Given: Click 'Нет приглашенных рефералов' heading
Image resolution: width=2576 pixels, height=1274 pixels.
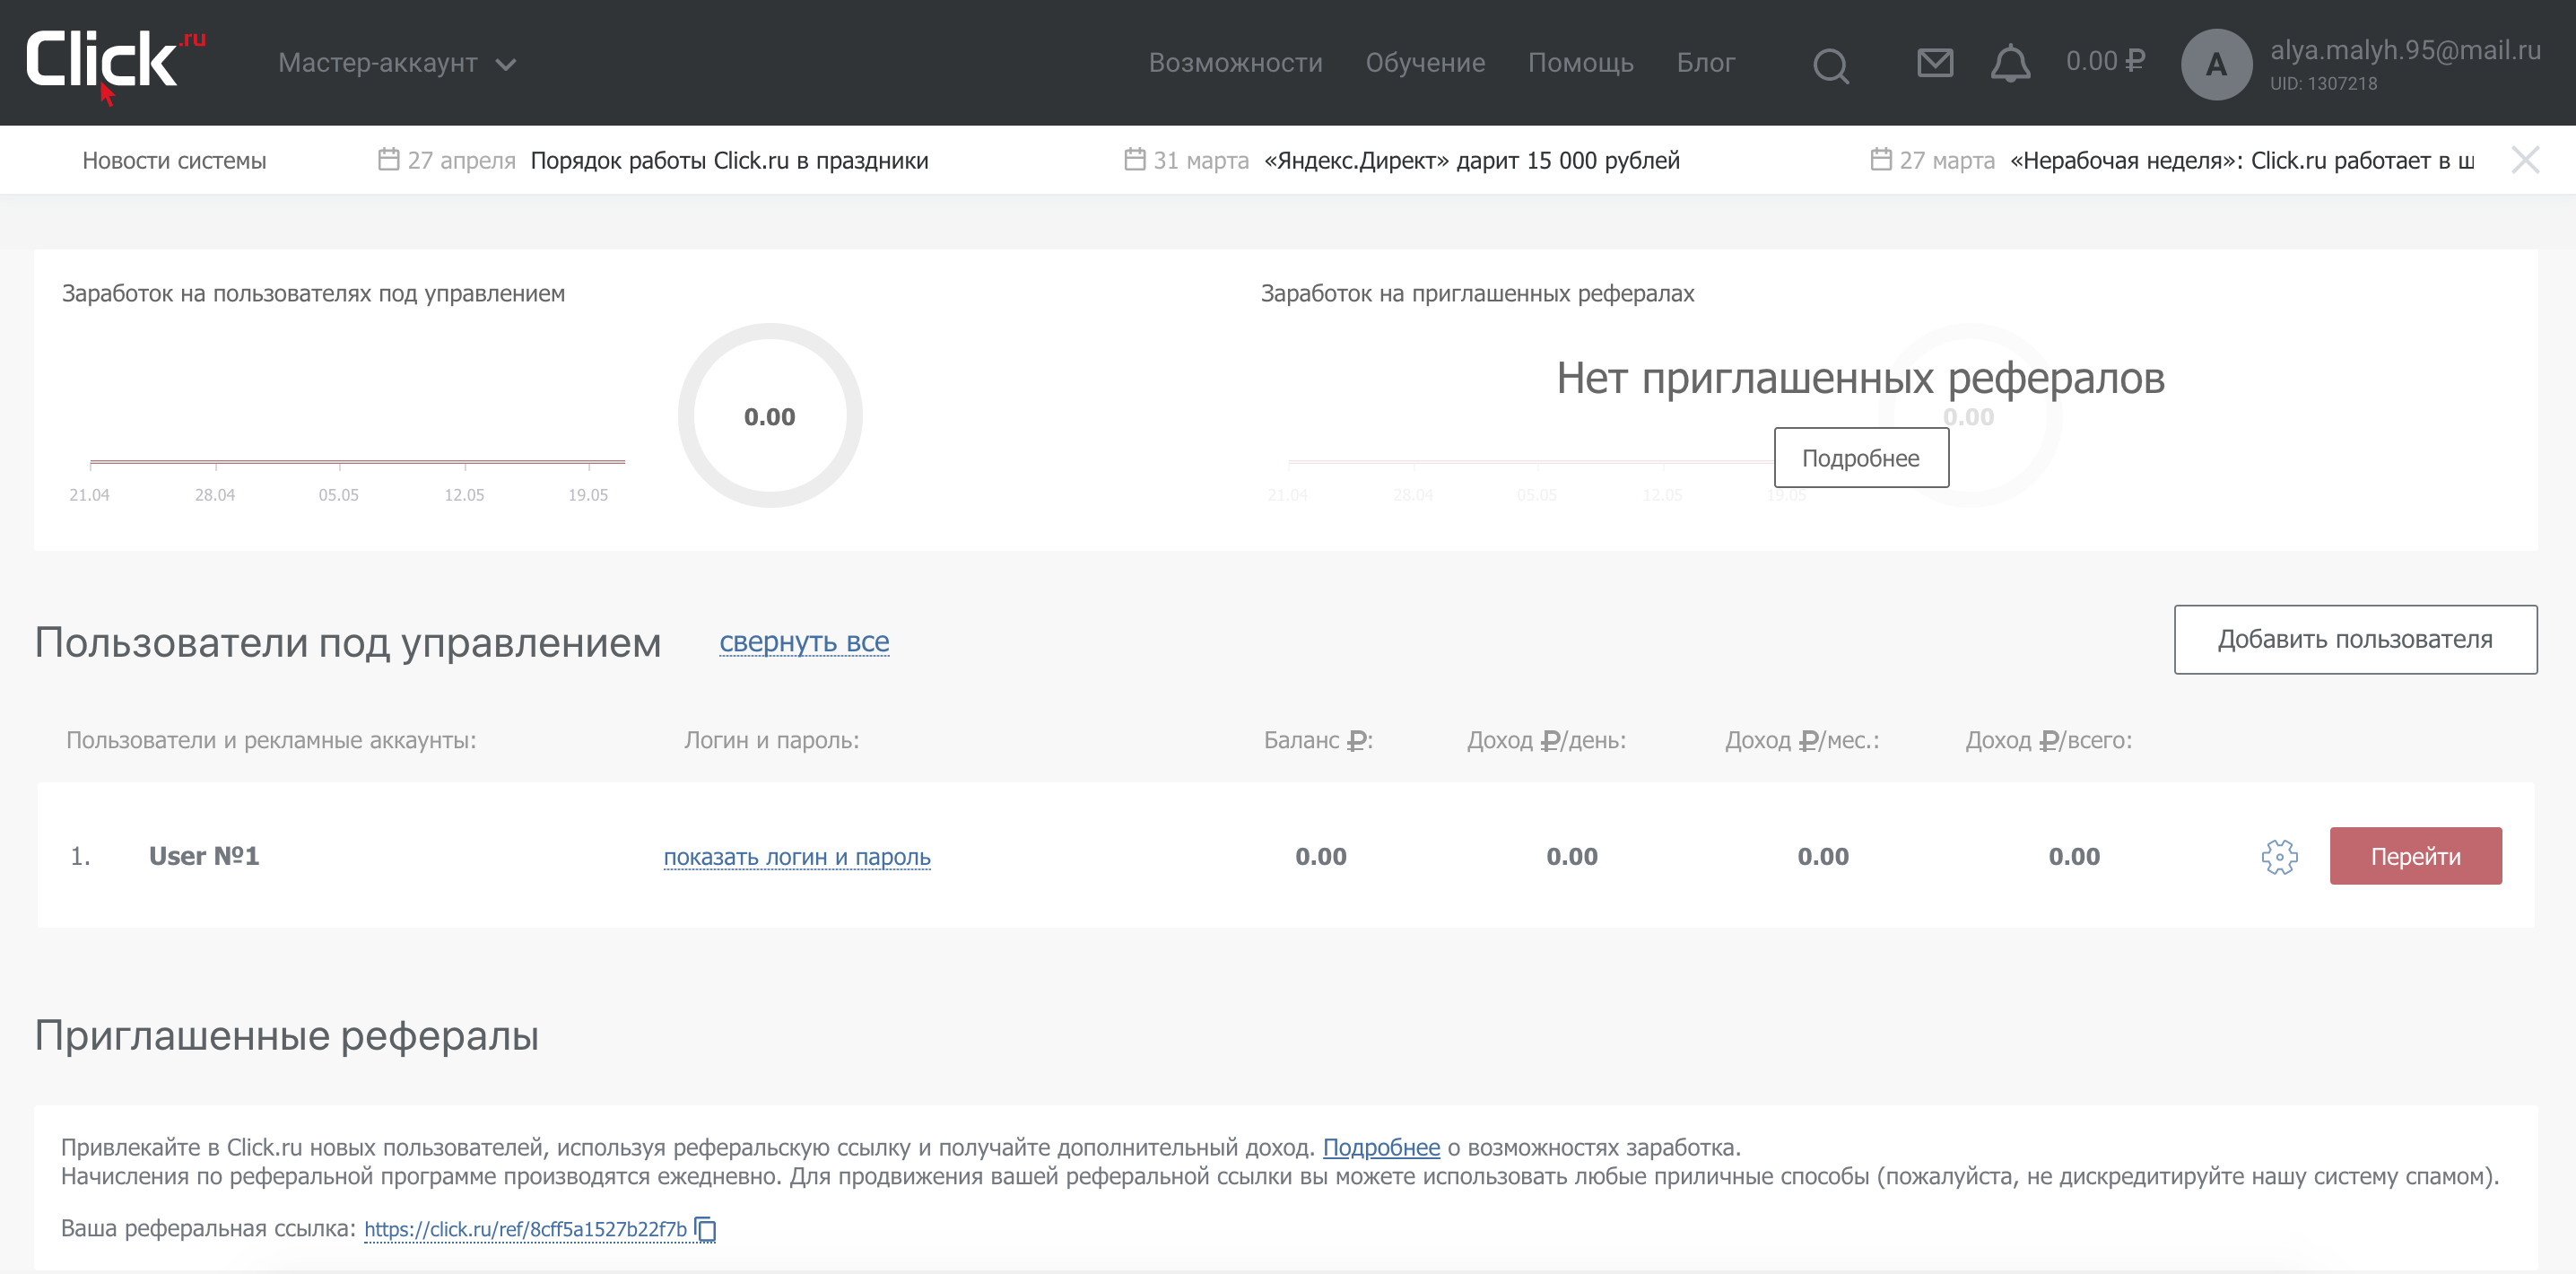Looking at the screenshot, I should click(1860, 379).
